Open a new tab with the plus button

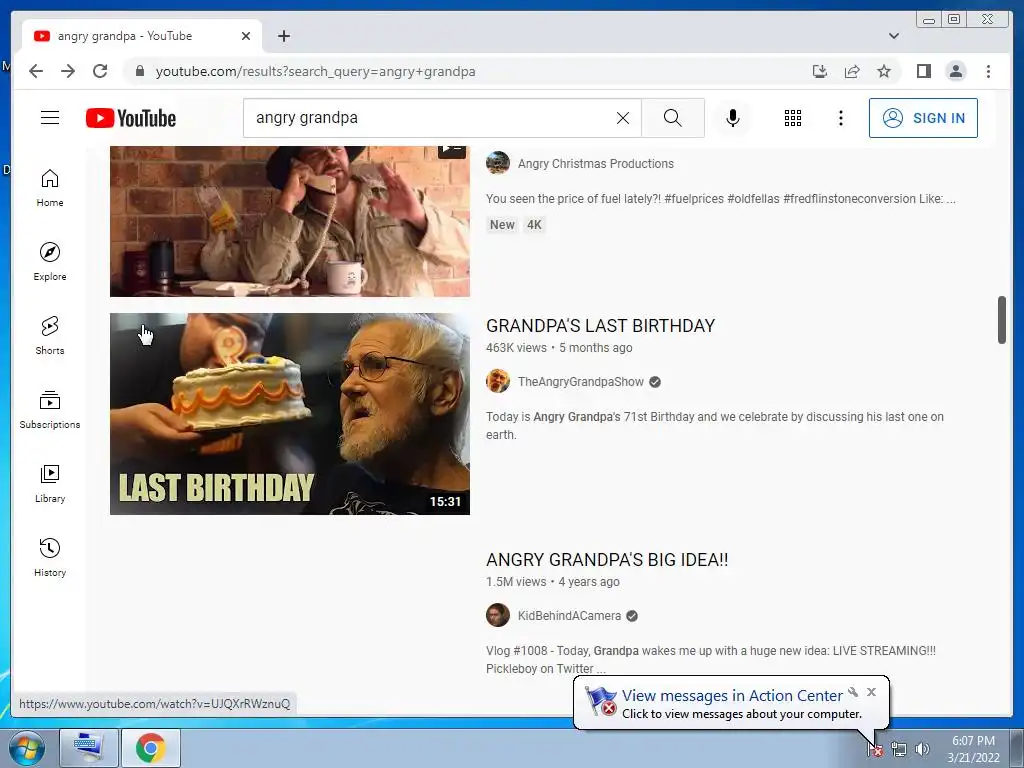pyautogui.click(x=283, y=36)
